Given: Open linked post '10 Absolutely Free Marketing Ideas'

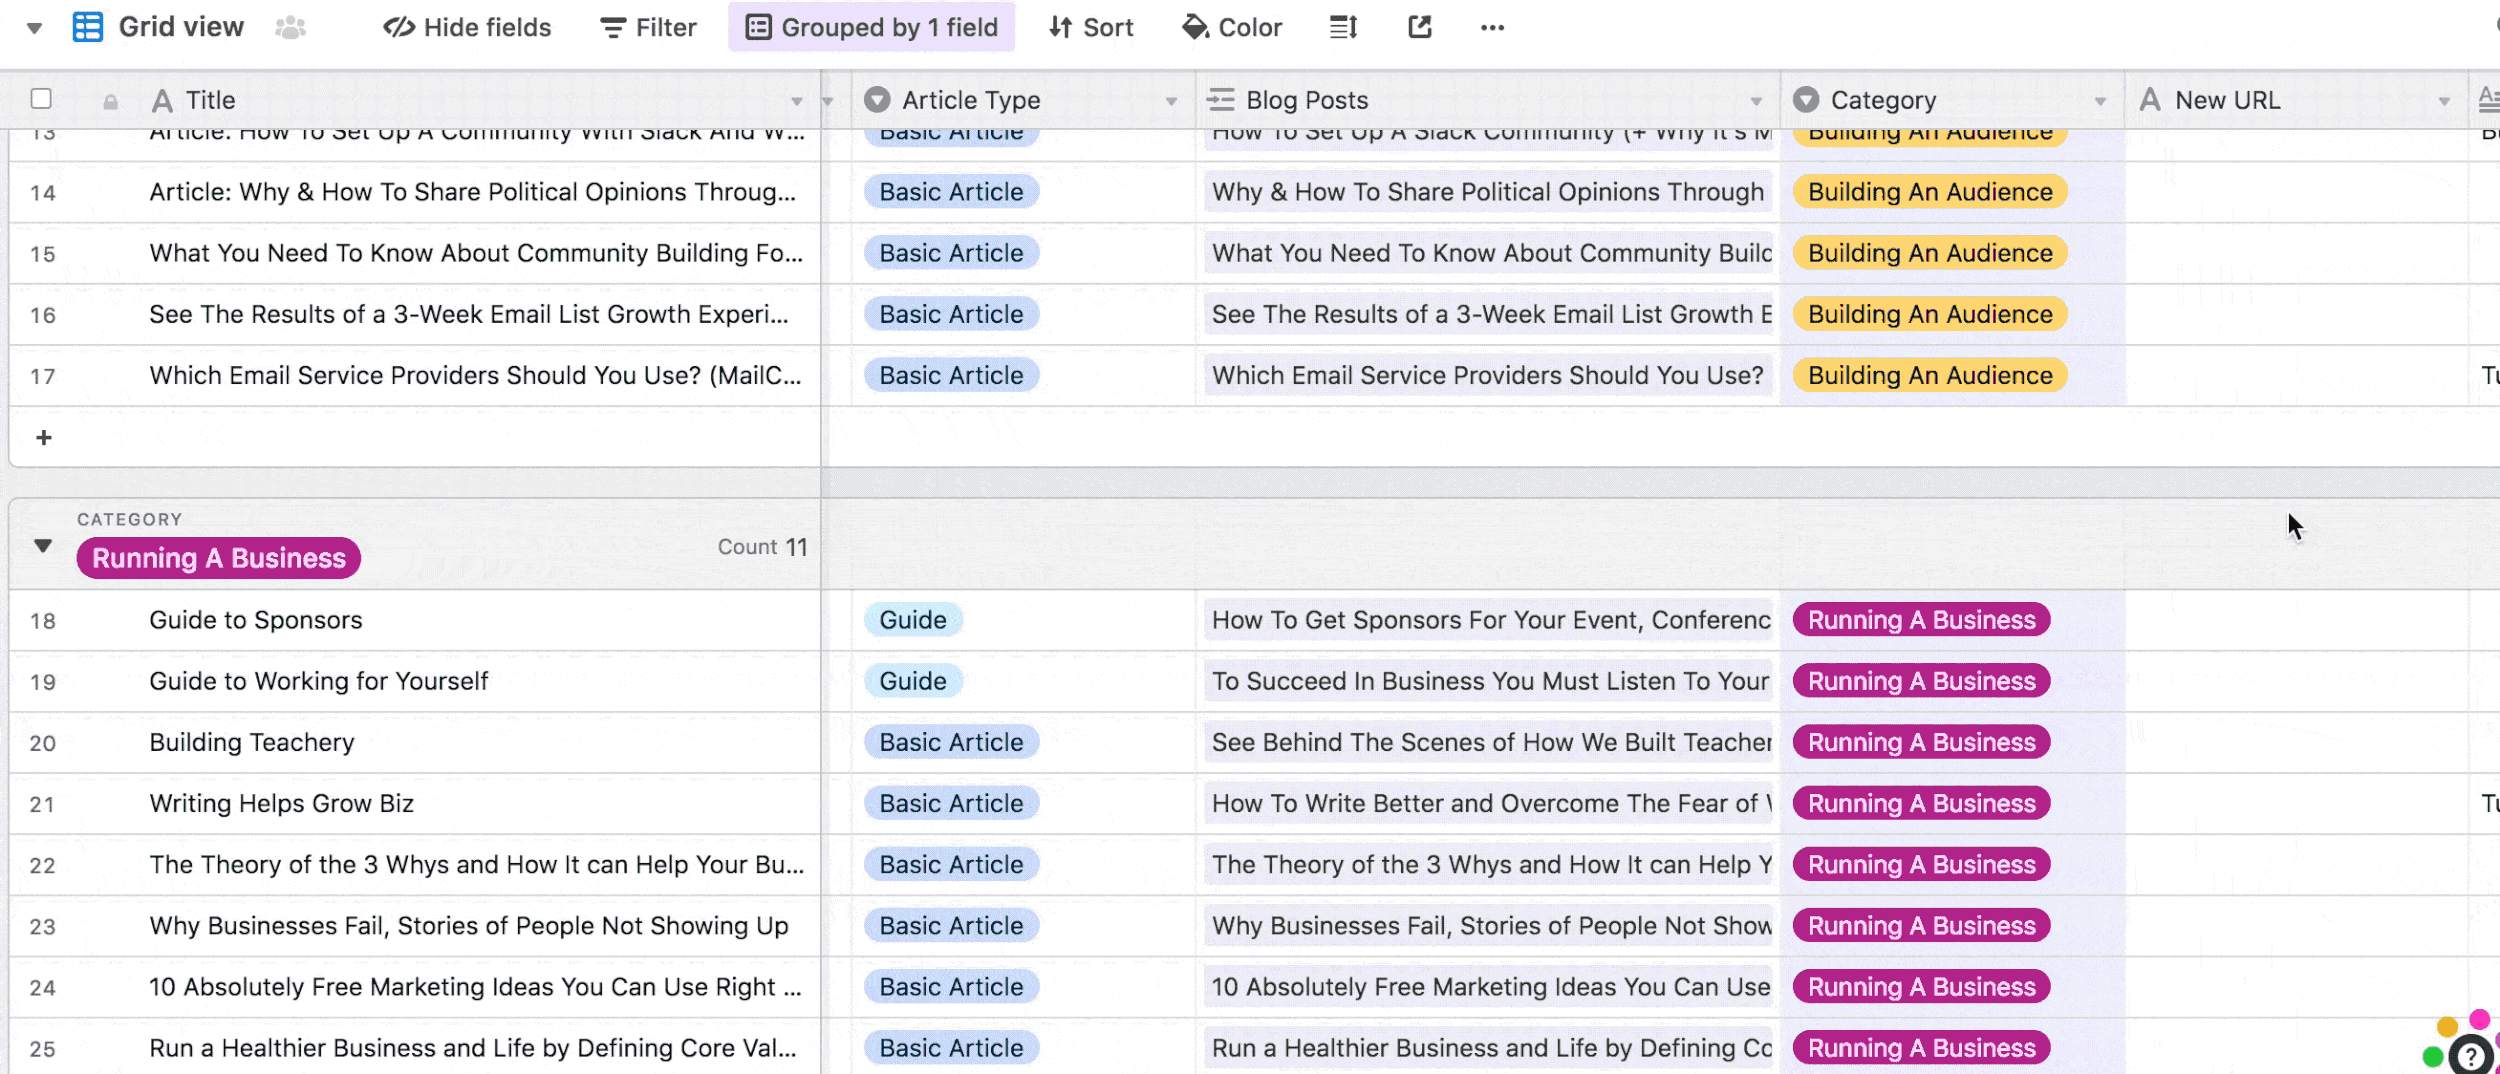Looking at the screenshot, I should coord(1488,987).
